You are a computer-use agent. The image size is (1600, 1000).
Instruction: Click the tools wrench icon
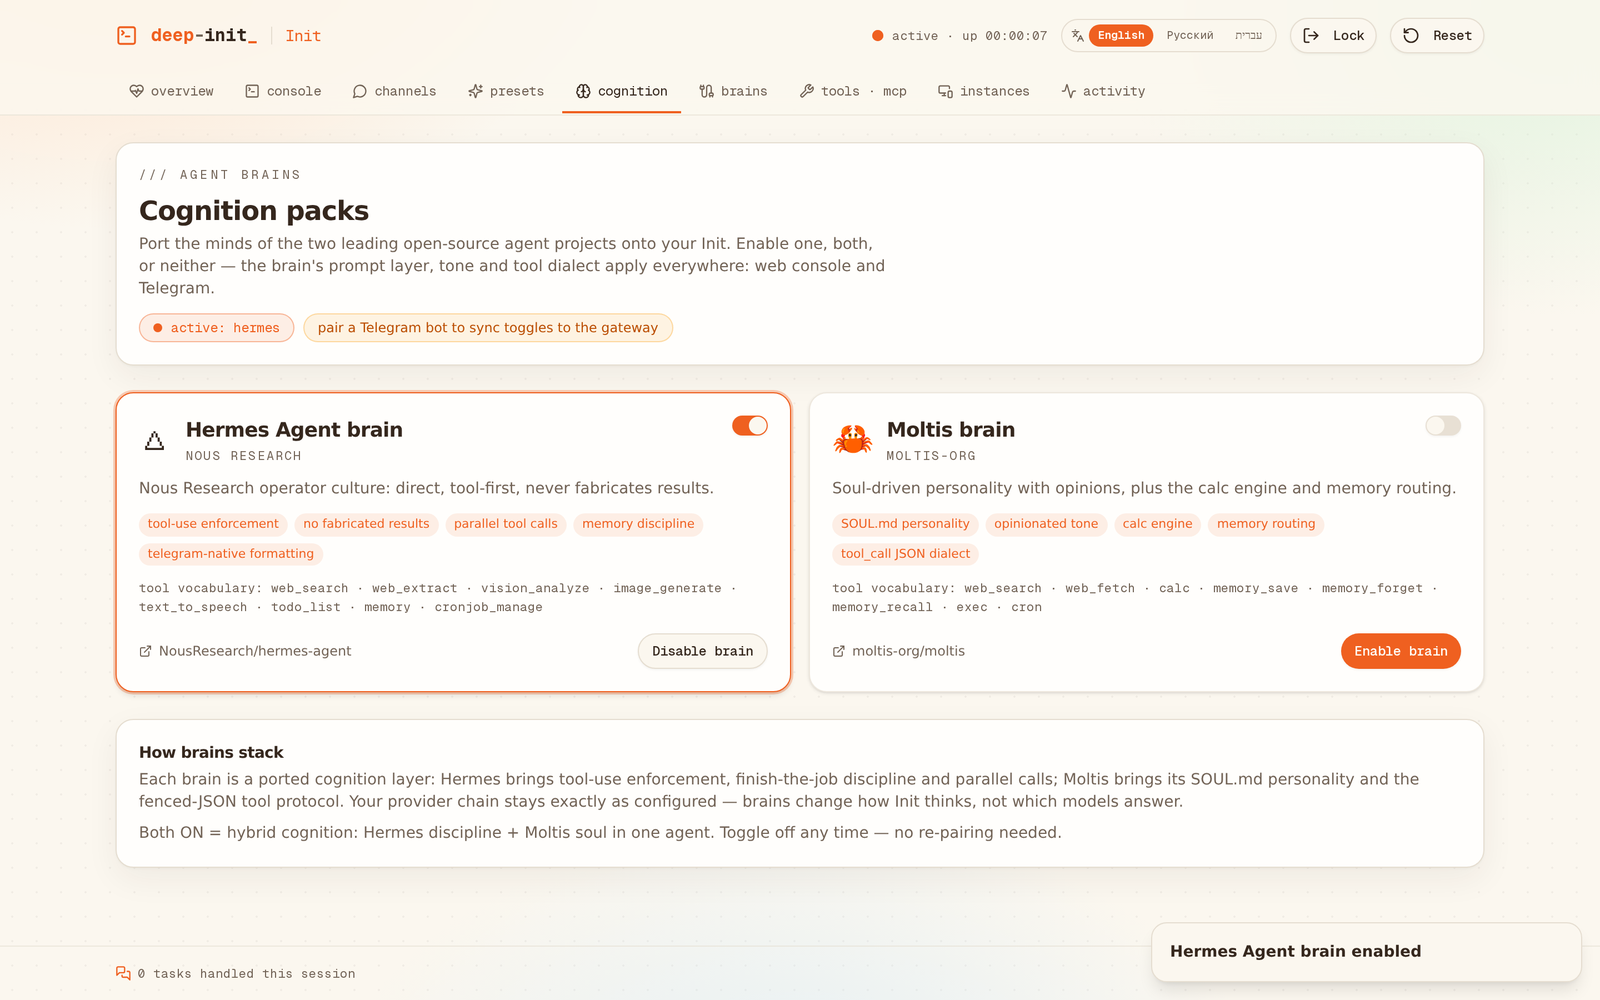(807, 91)
